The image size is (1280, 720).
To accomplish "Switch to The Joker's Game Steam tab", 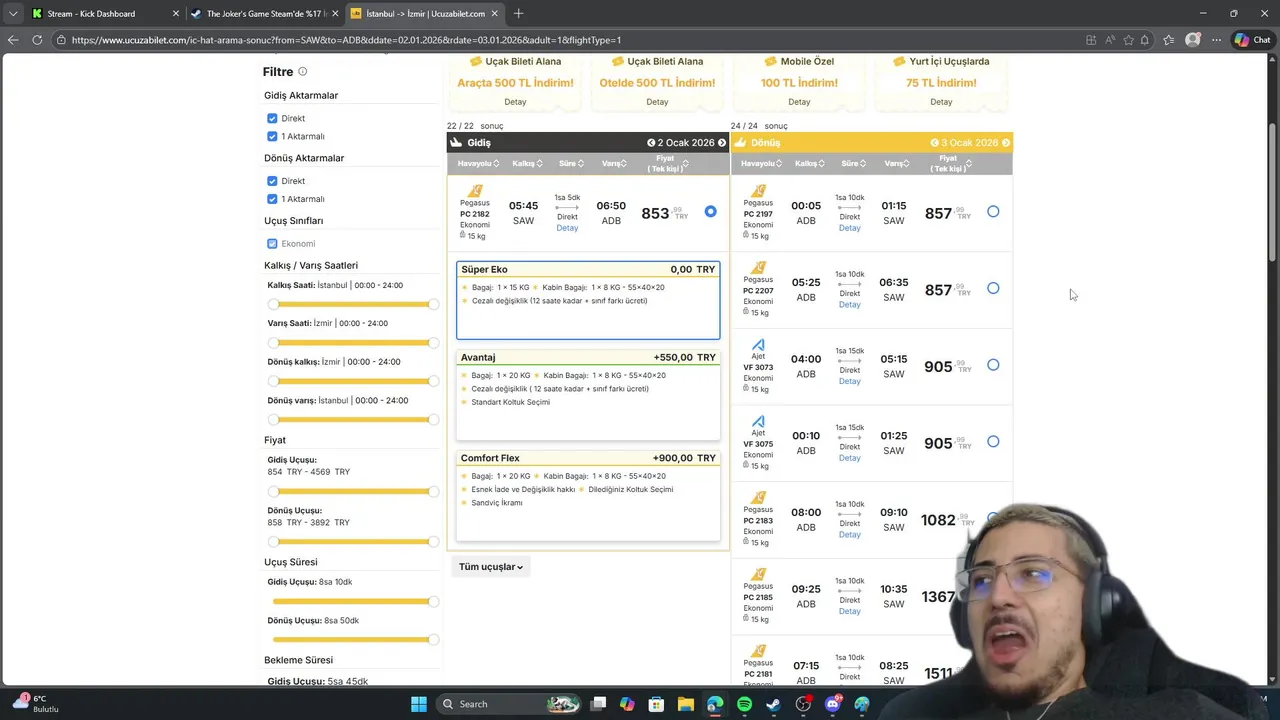I will [x=265, y=14].
